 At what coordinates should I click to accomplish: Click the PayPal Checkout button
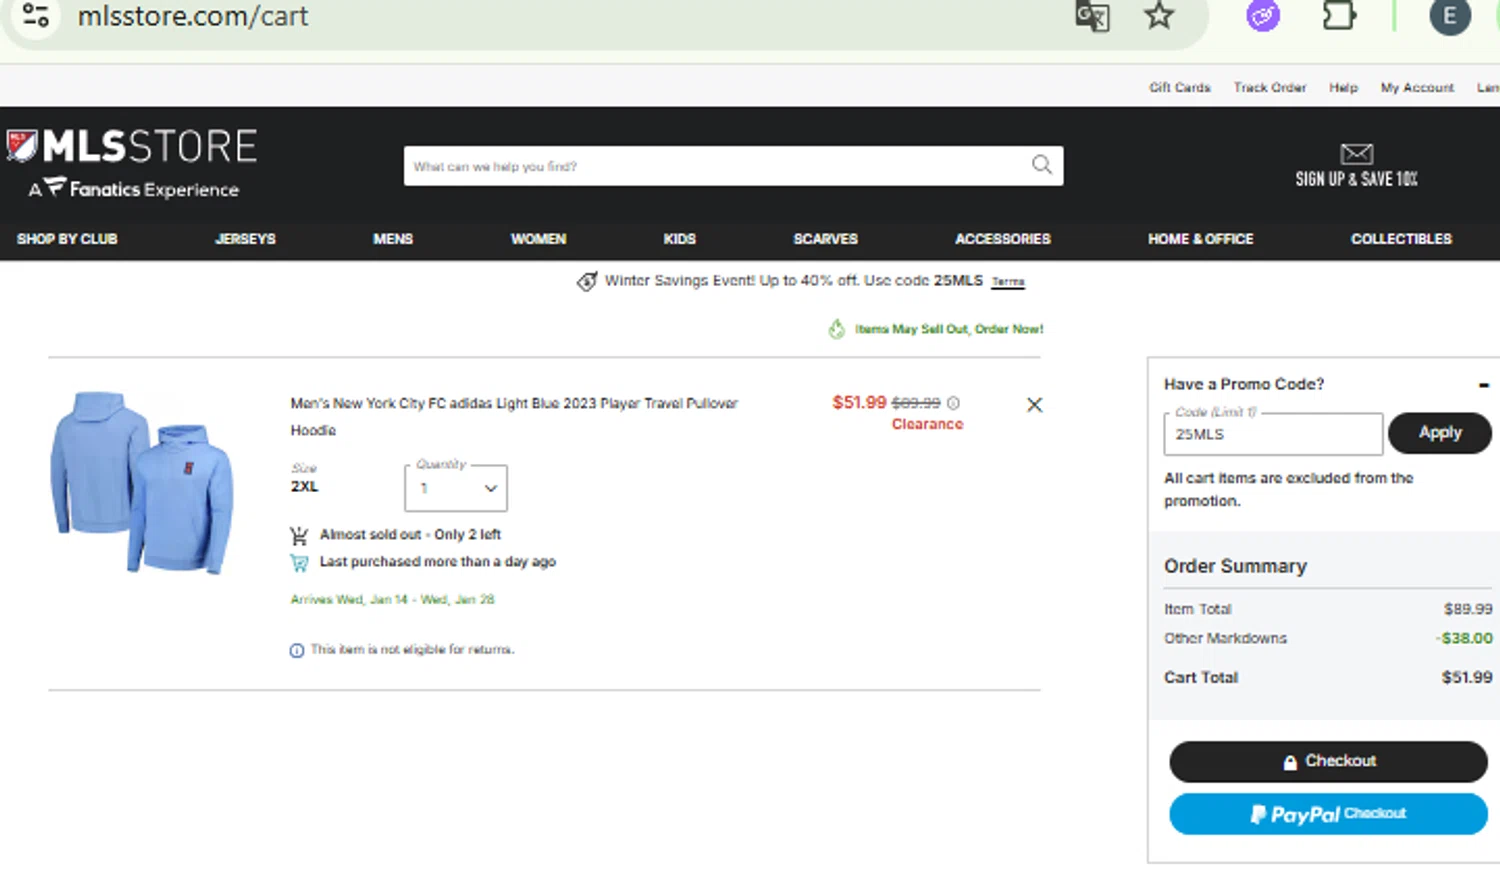(1328, 814)
